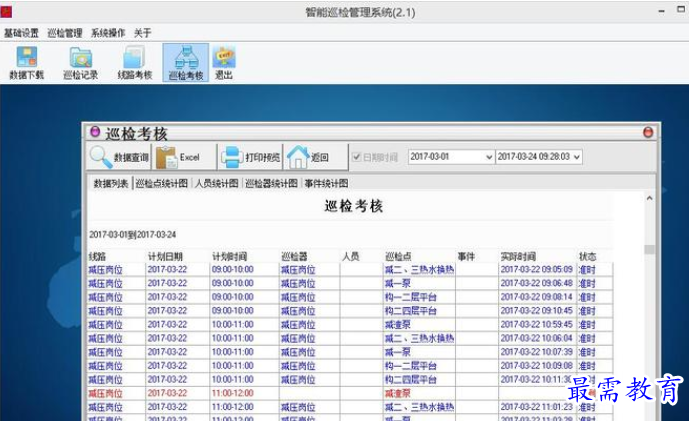689x421 pixels.
Task: Open the 巡检管理 menu
Action: pyautogui.click(x=65, y=33)
